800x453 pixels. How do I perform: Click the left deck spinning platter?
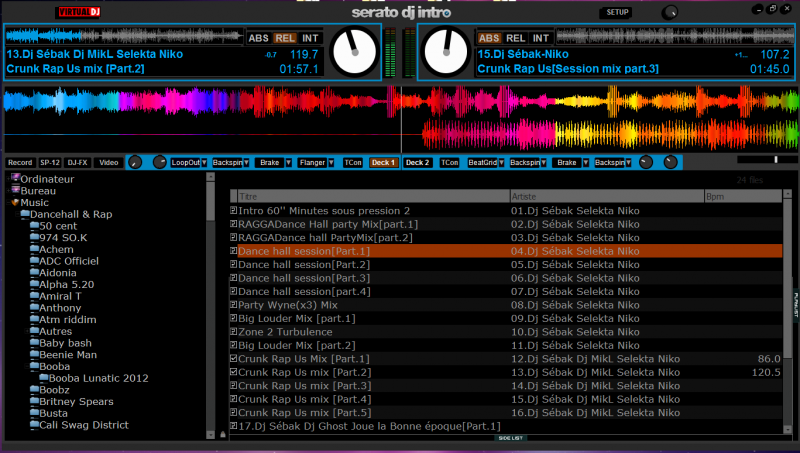354,53
